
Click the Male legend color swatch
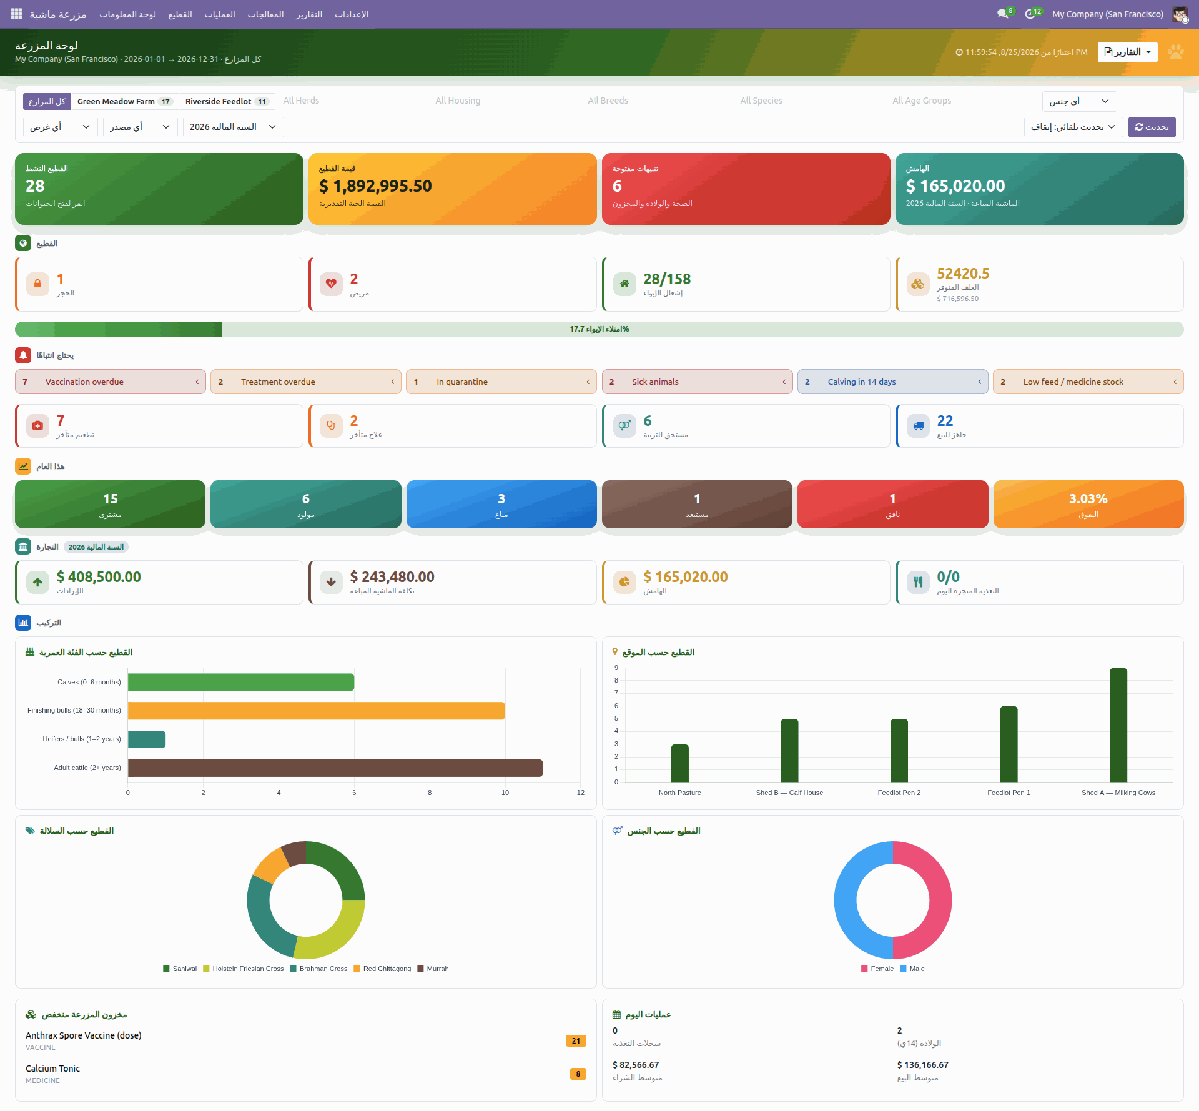903,969
